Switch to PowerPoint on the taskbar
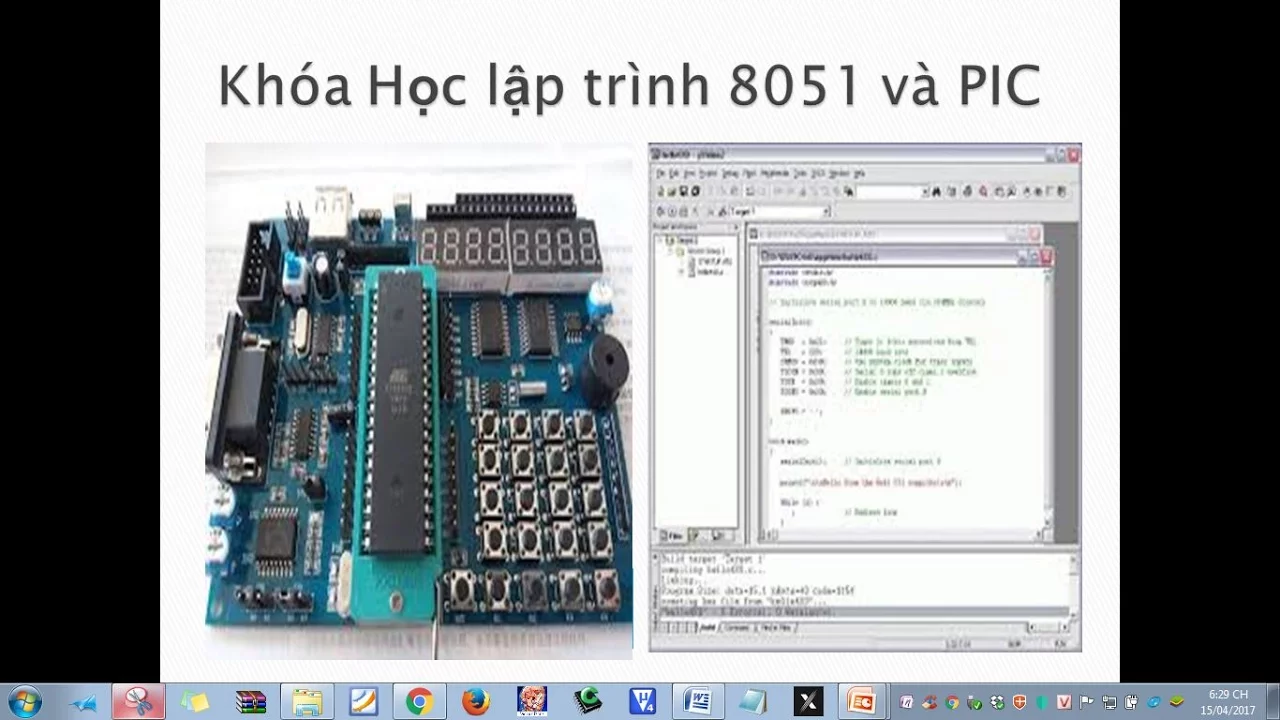 coord(861,702)
